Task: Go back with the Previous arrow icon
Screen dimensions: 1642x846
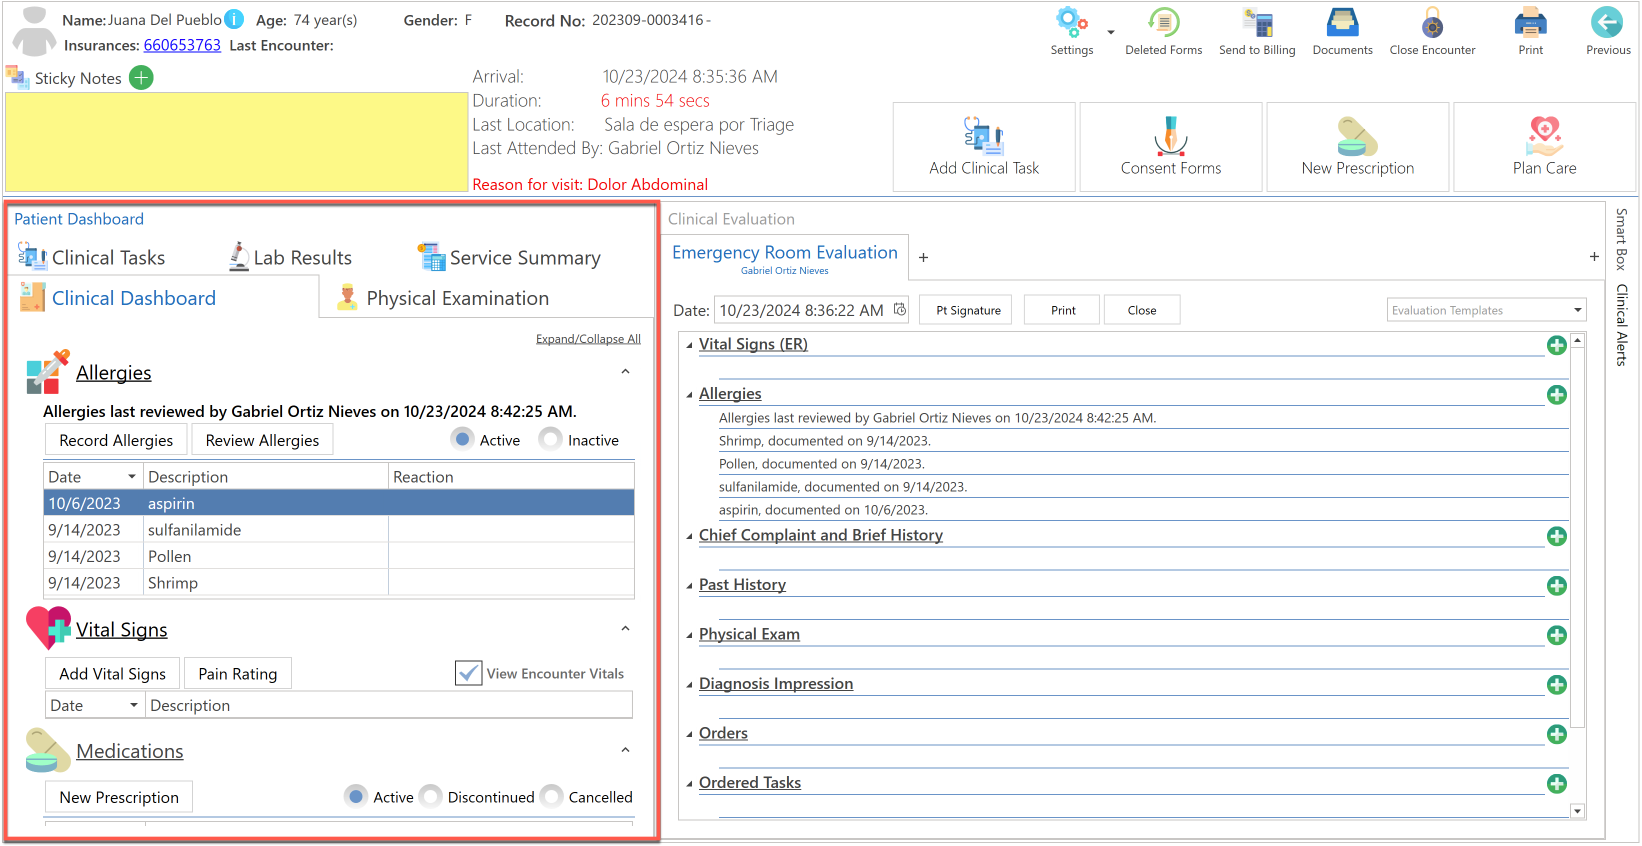Action: coord(1607,22)
